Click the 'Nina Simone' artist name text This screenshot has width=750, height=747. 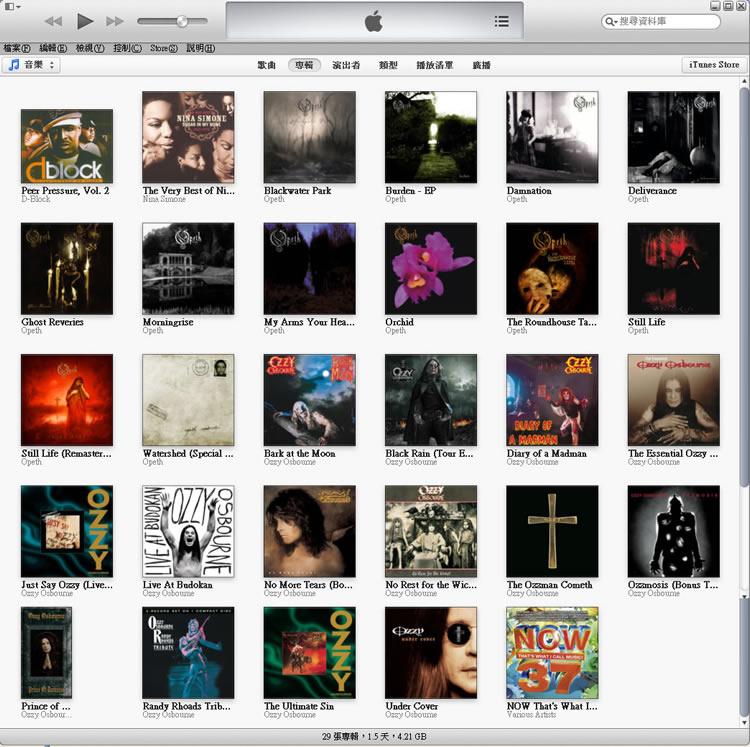click(x=164, y=199)
